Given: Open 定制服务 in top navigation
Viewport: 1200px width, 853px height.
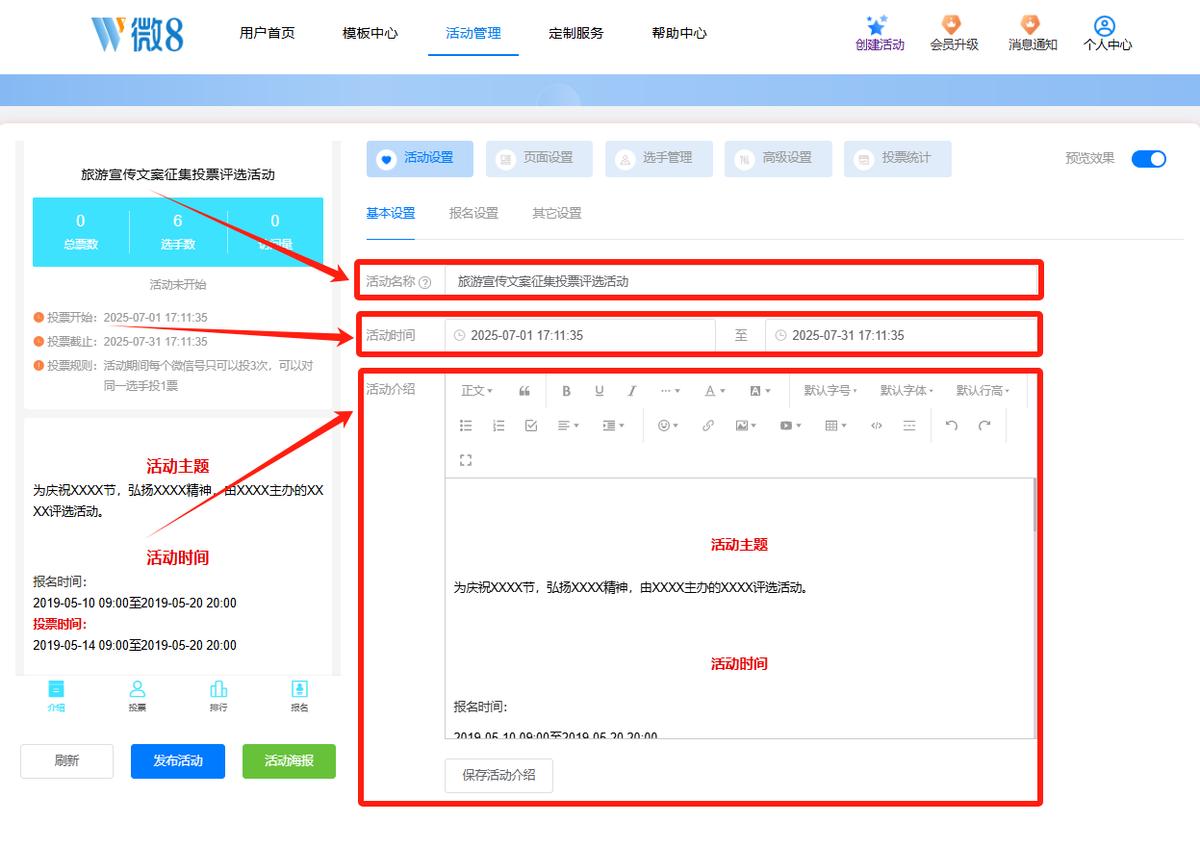Looking at the screenshot, I should point(576,33).
